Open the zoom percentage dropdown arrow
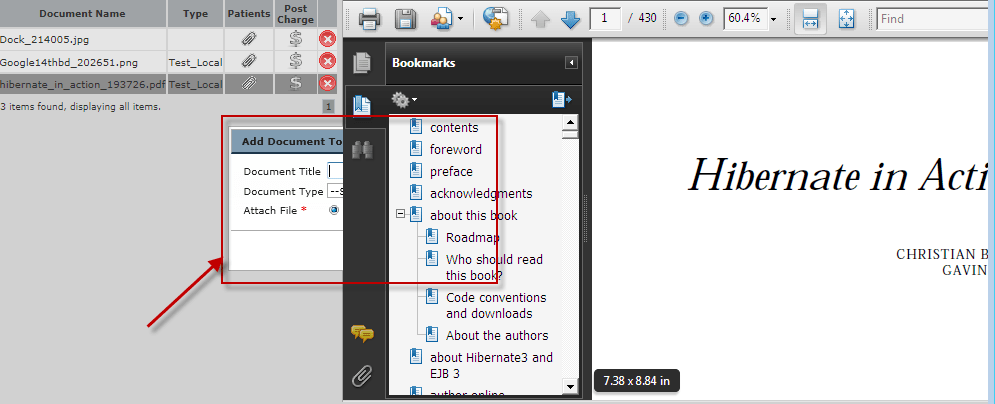This screenshot has width=995, height=404. [x=774, y=20]
